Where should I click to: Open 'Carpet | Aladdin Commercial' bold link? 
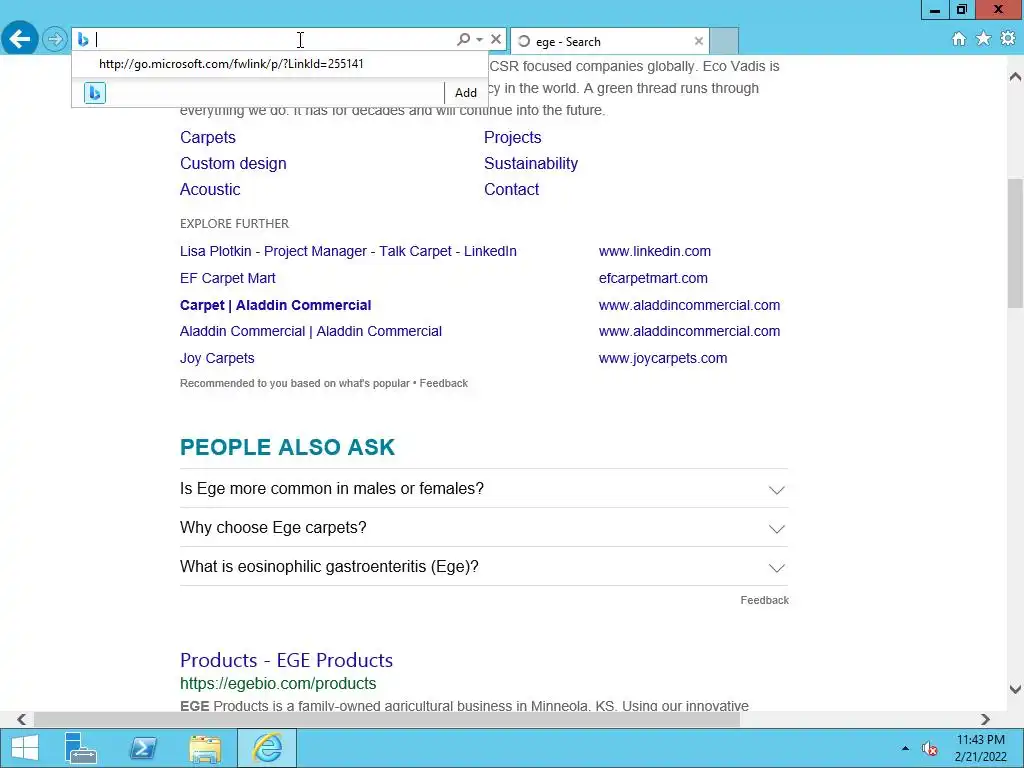pos(276,305)
